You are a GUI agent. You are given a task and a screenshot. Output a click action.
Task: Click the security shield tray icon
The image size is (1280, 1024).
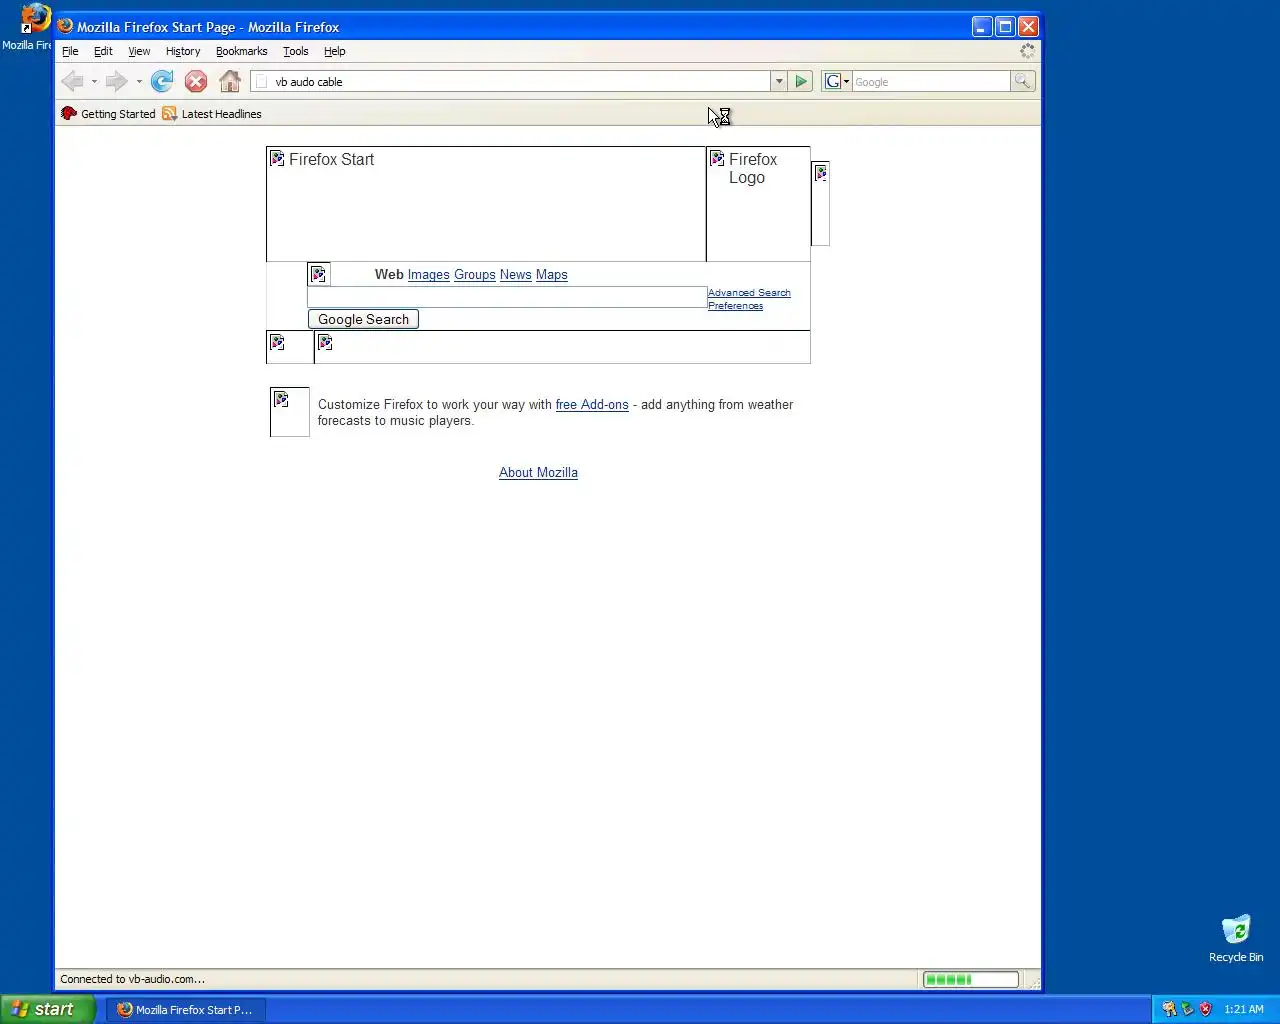point(1205,1009)
